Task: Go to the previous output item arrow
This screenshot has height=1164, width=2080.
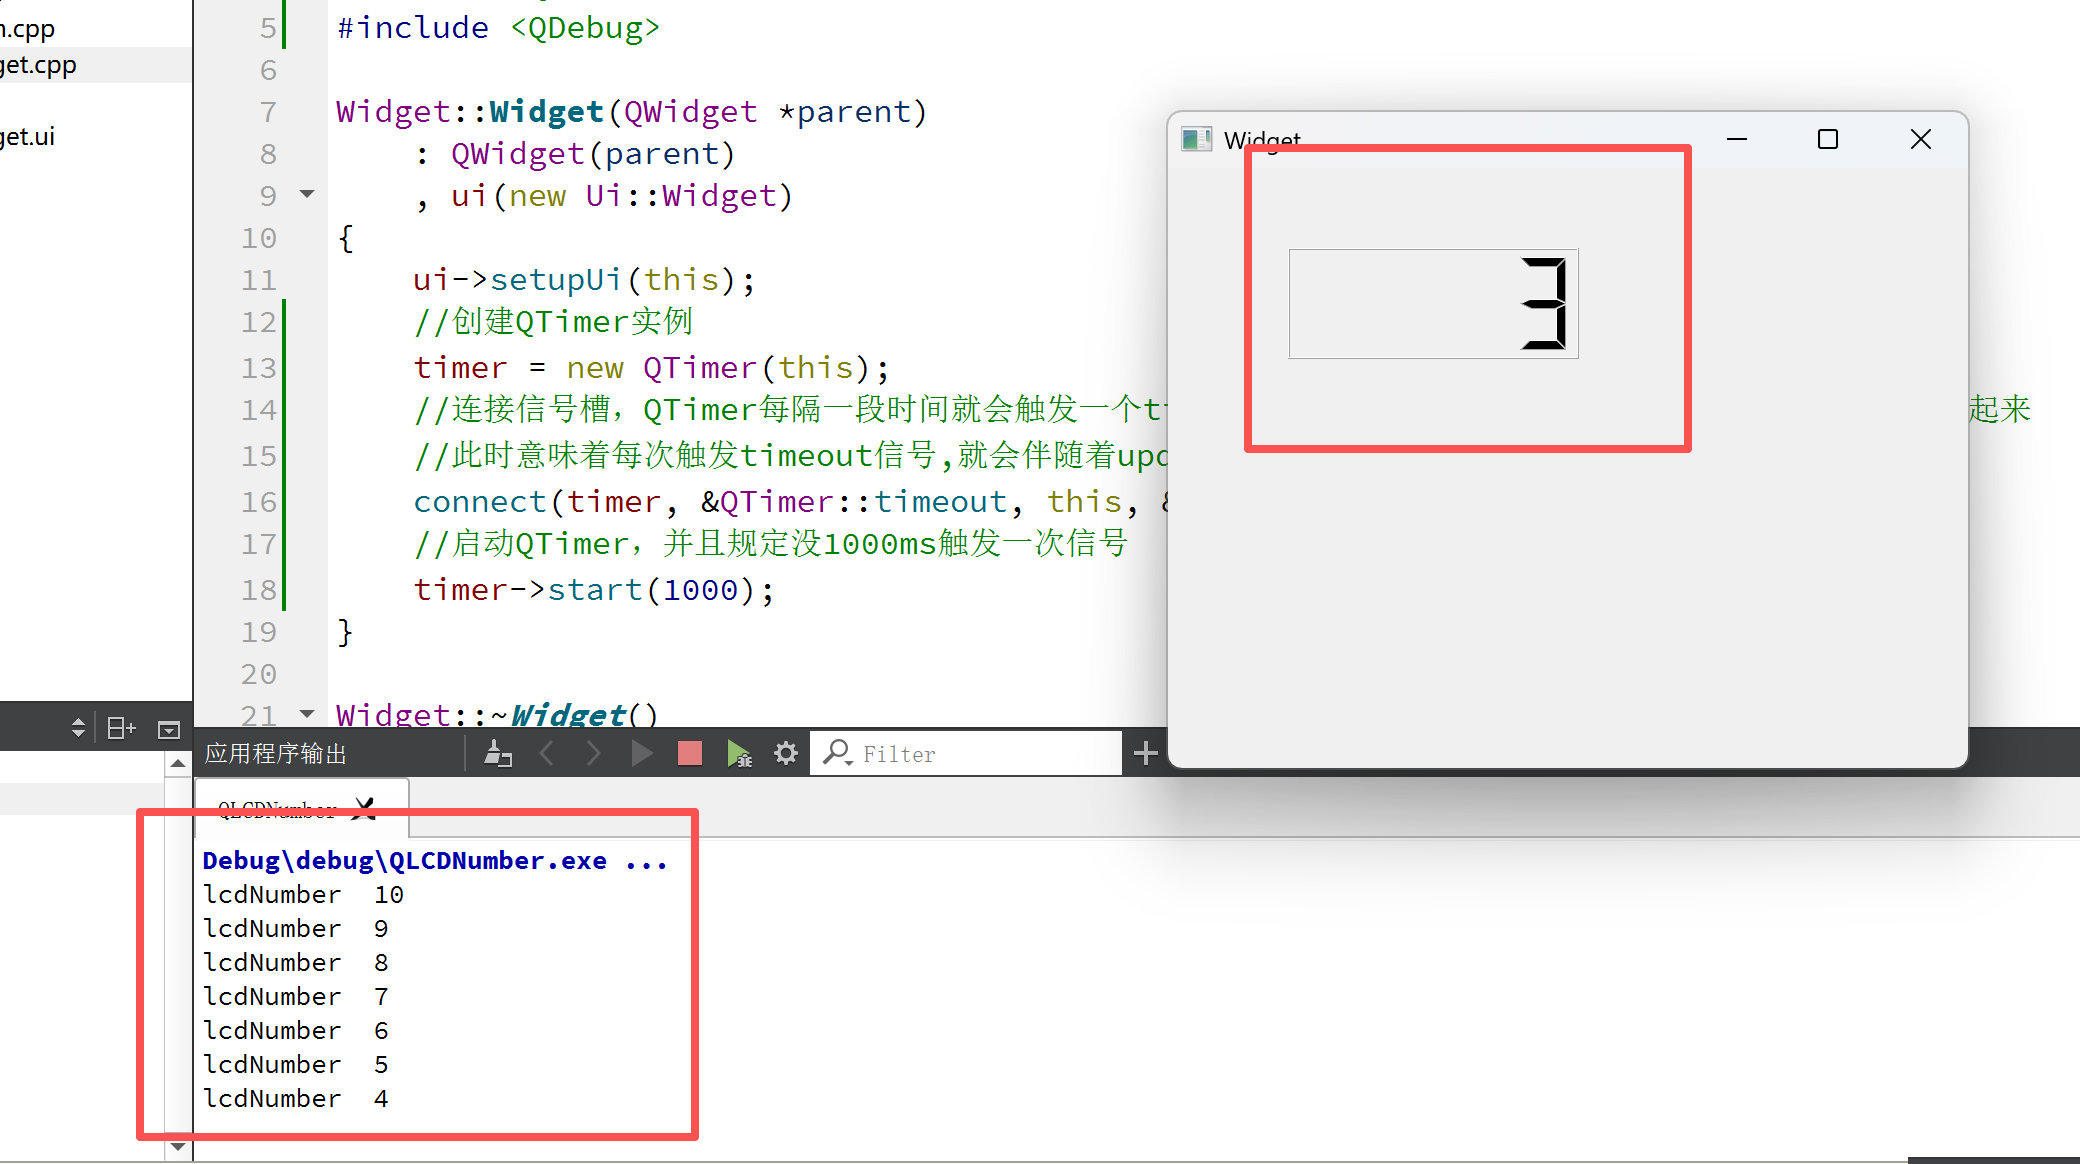Action: coord(547,753)
